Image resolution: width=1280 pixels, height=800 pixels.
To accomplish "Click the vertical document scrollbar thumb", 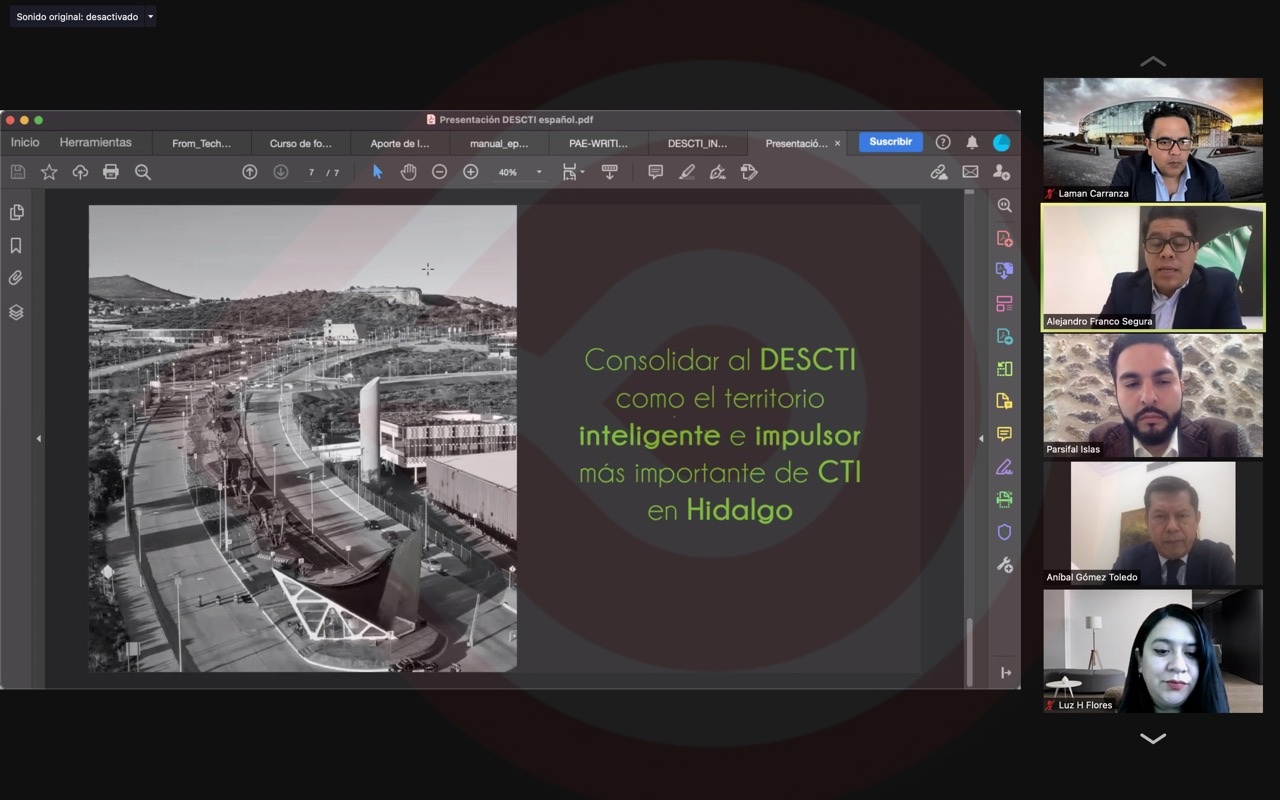I will tap(968, 650).
